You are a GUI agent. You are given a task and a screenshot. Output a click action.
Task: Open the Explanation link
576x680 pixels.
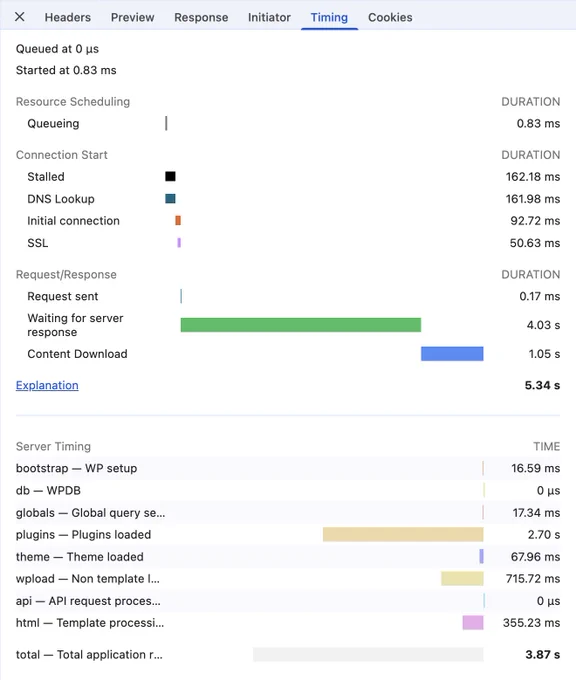[47, 385]
